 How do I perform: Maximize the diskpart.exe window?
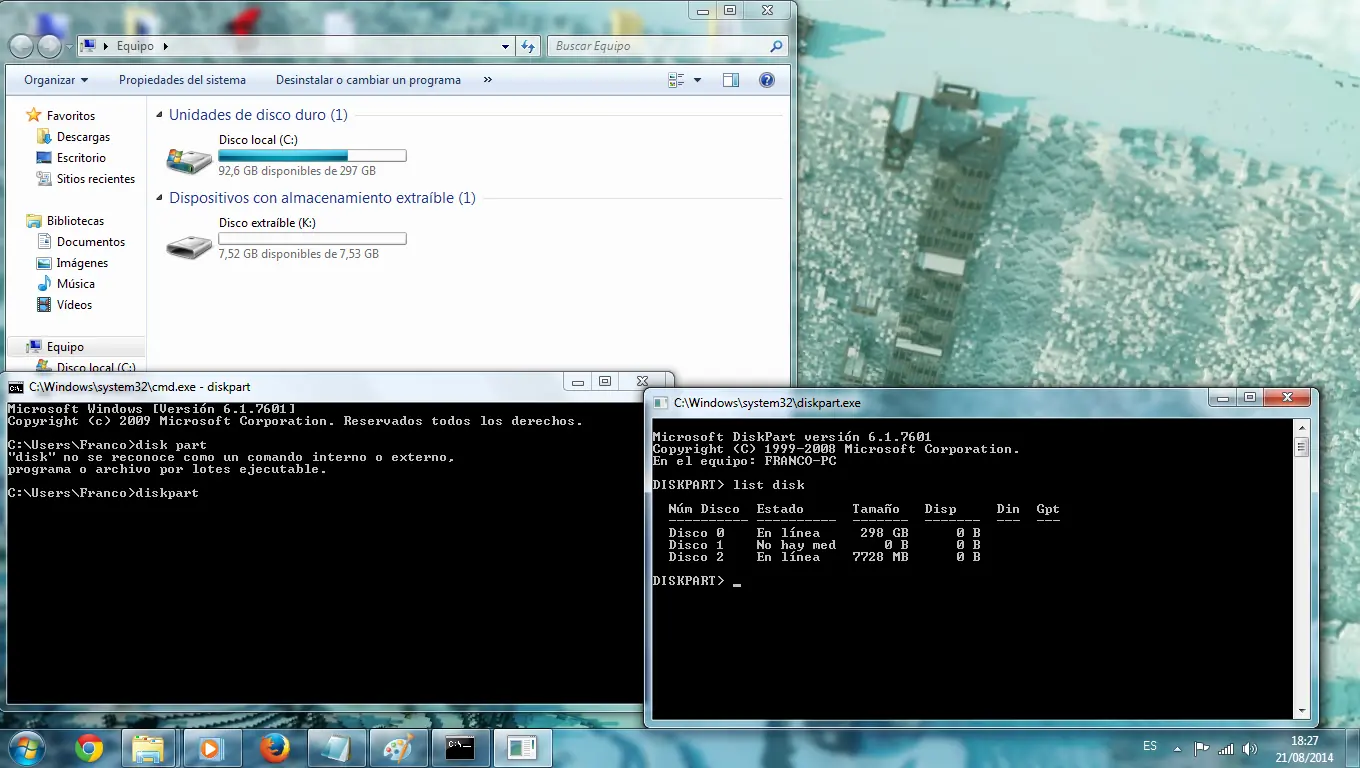point(1250,397)
